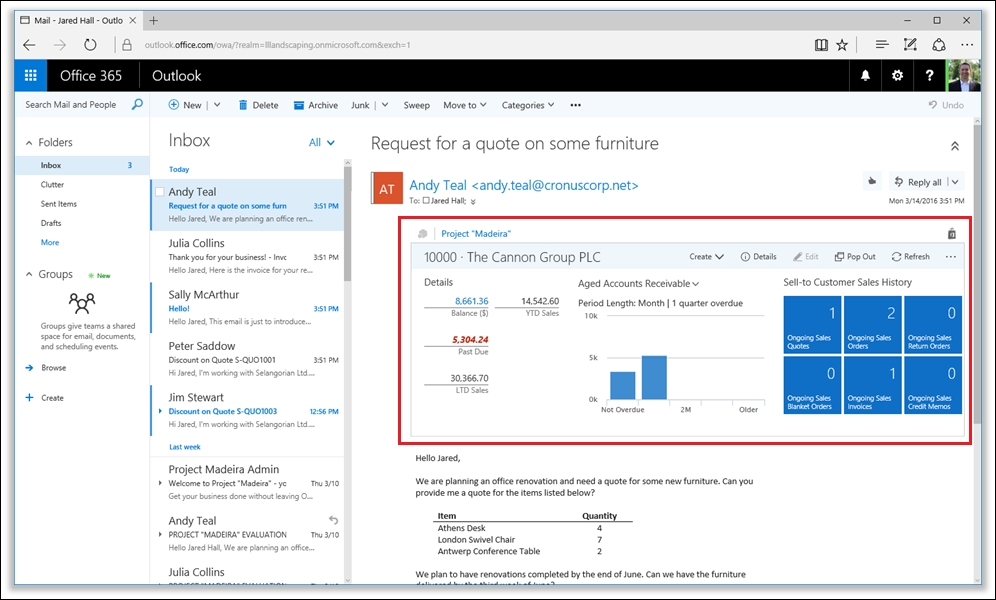Open the Ongoing Sales Orders tile
The height and width of the screenshot is (600, 996).
tap(872, 324)
